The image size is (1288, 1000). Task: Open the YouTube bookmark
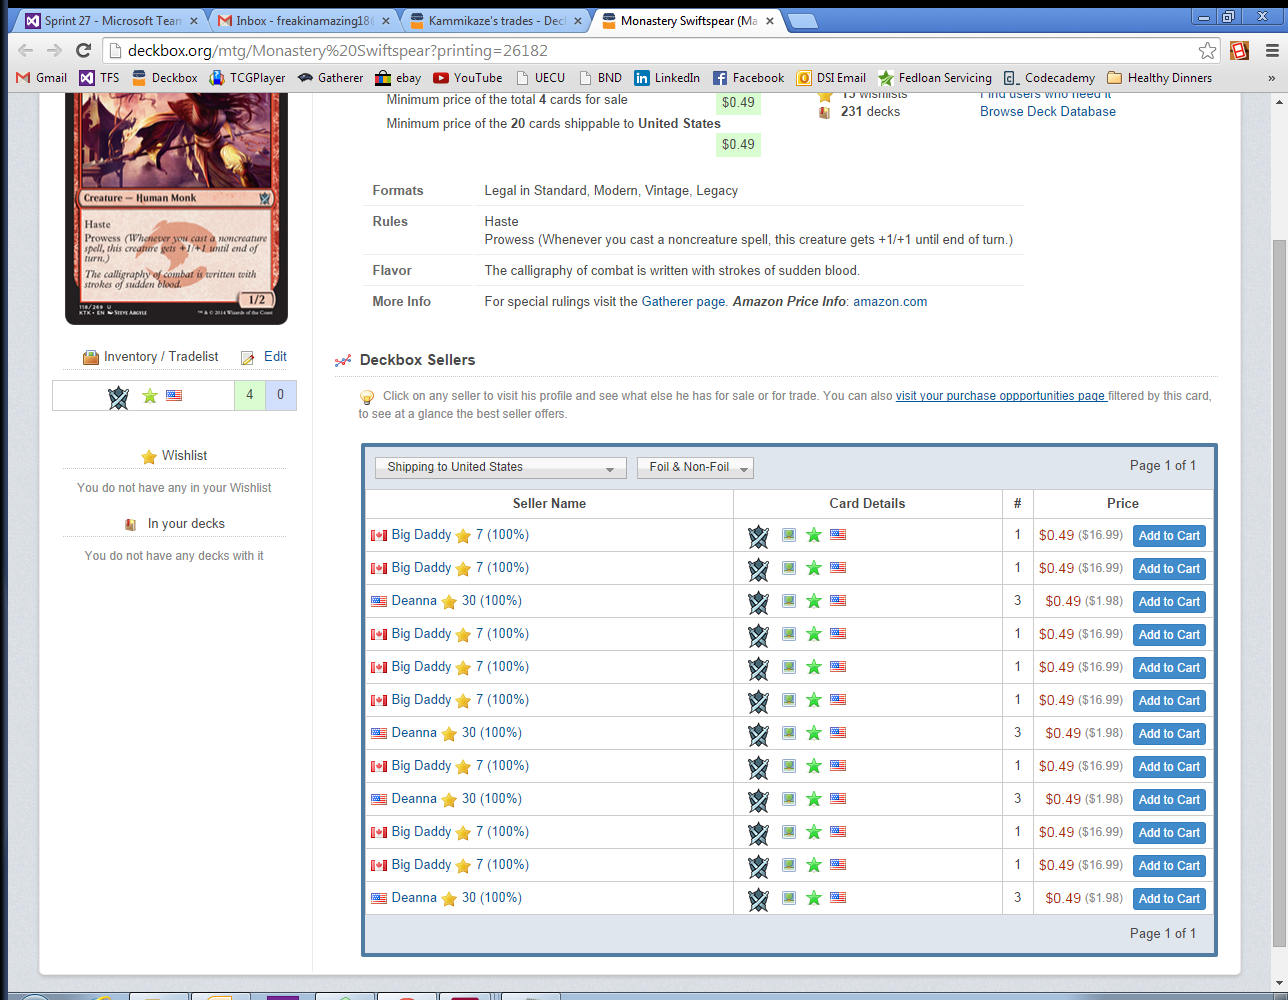click(467, 77)
